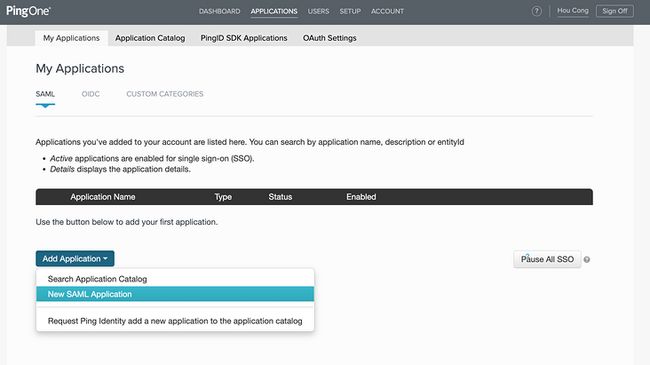Open the Setup menu
650x365 pixels.
coord(350,11)
